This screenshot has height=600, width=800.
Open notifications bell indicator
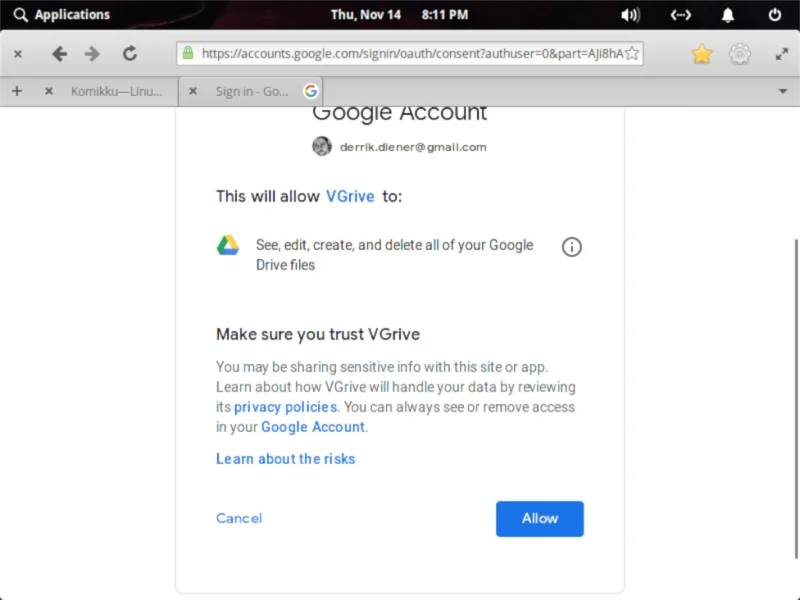coord(728,15)
